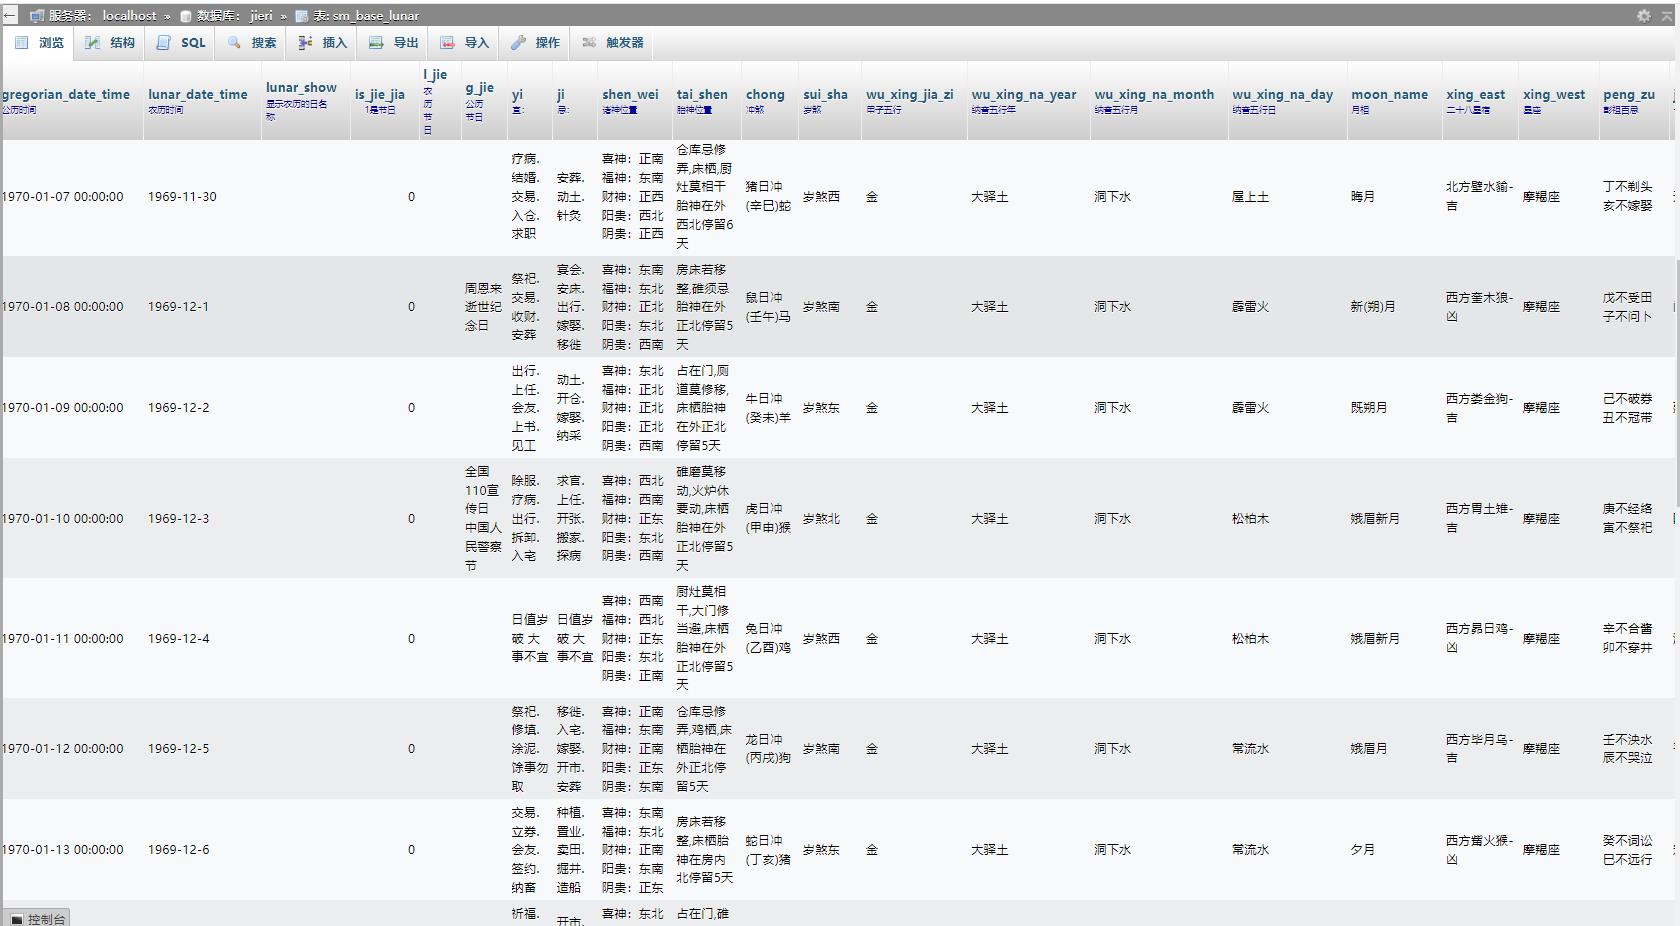Viewport: 1680px width, 926px height.
Task: Open the jieri database link
Action: tap(260, 16)
